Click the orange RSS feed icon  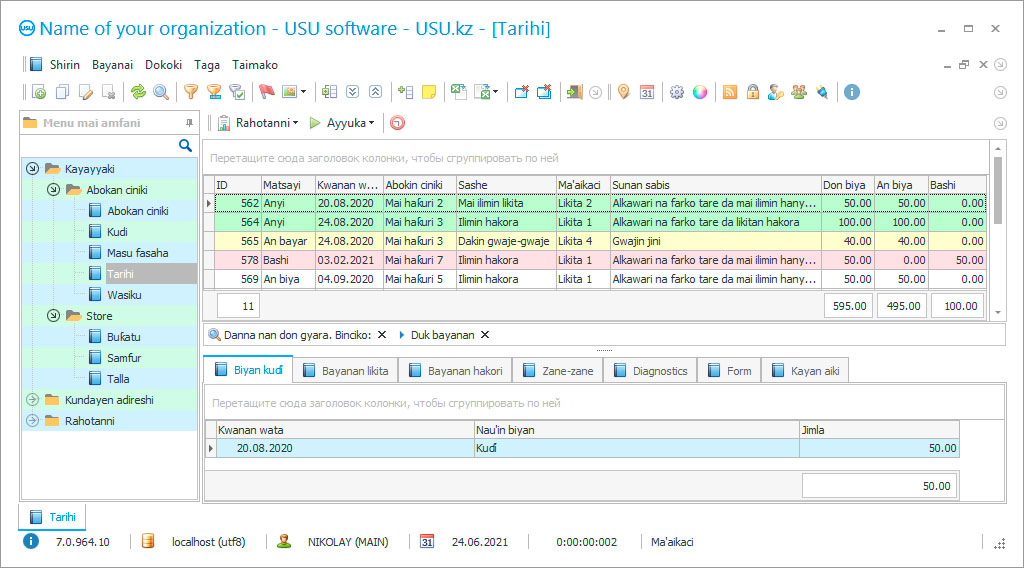pyautogui.click(x=730, y=92)
